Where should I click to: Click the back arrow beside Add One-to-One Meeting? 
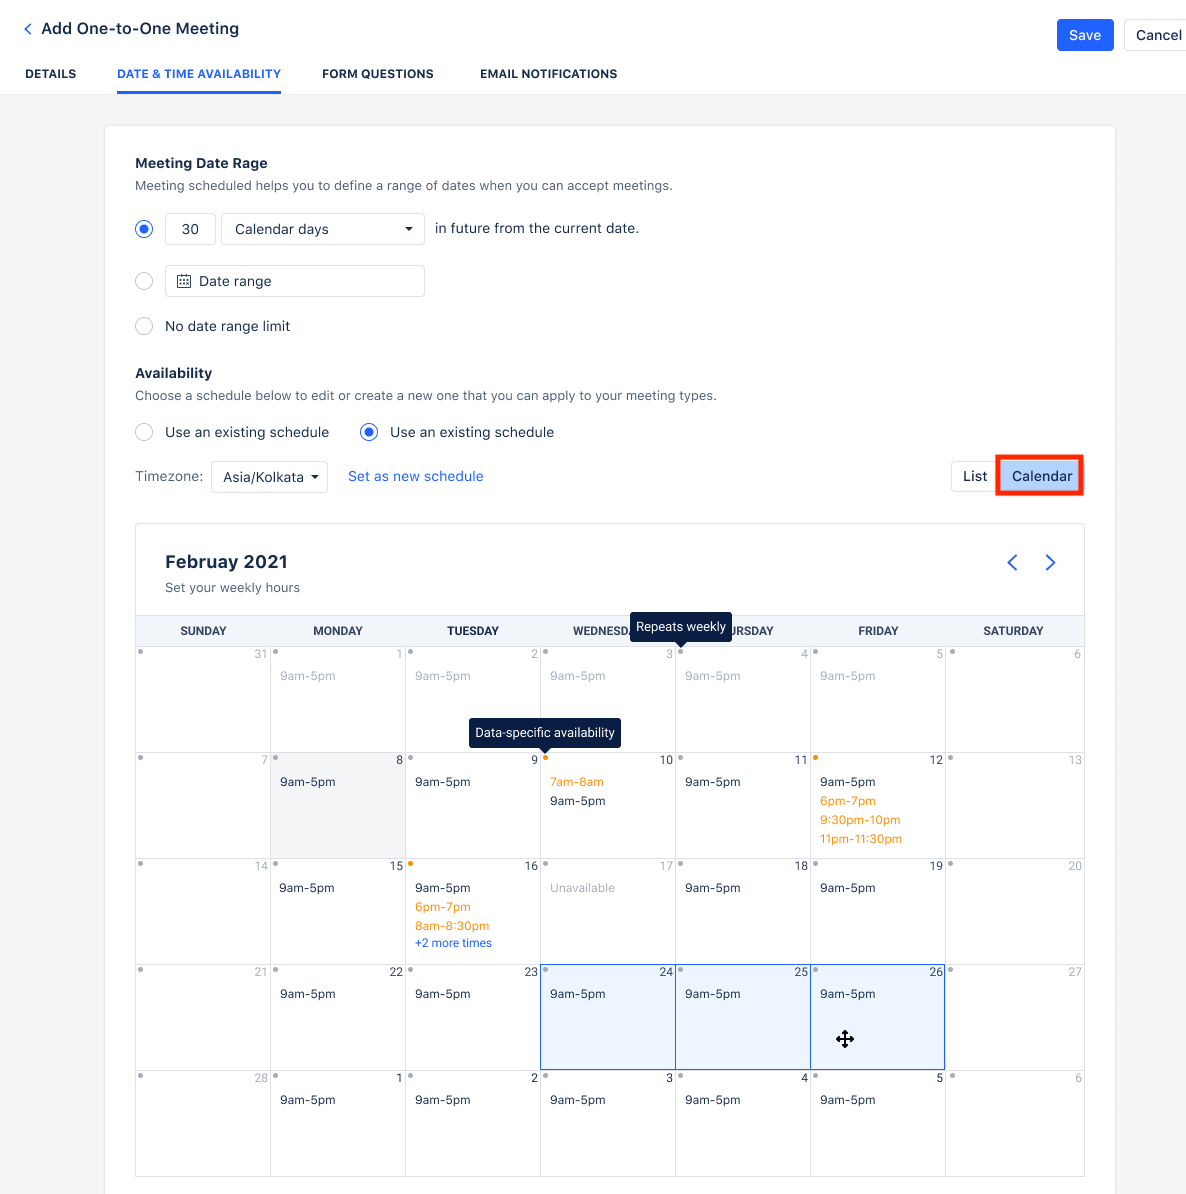[28, 29]
